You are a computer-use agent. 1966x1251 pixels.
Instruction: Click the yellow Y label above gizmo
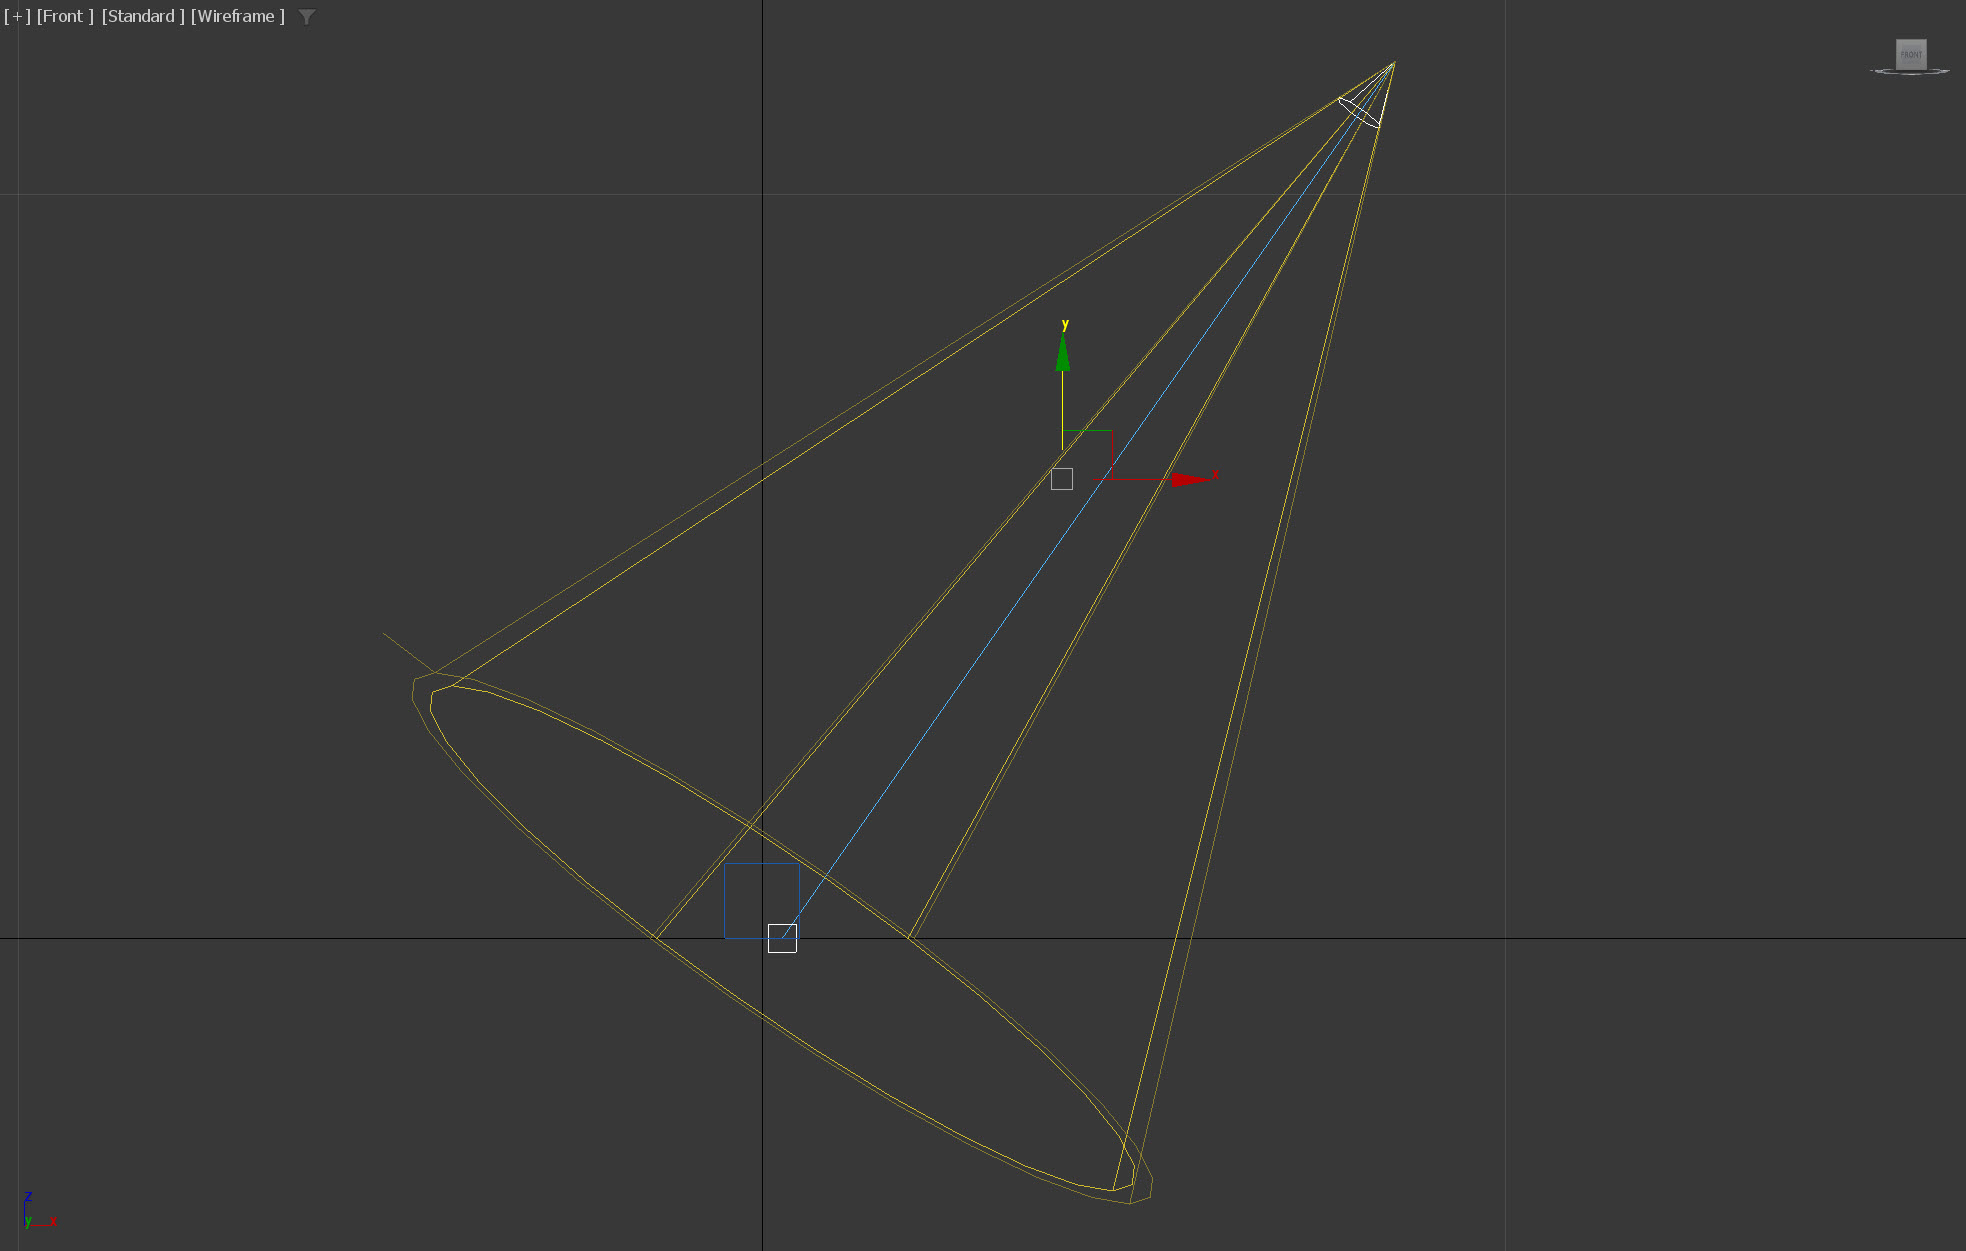tap(1065, 324)
